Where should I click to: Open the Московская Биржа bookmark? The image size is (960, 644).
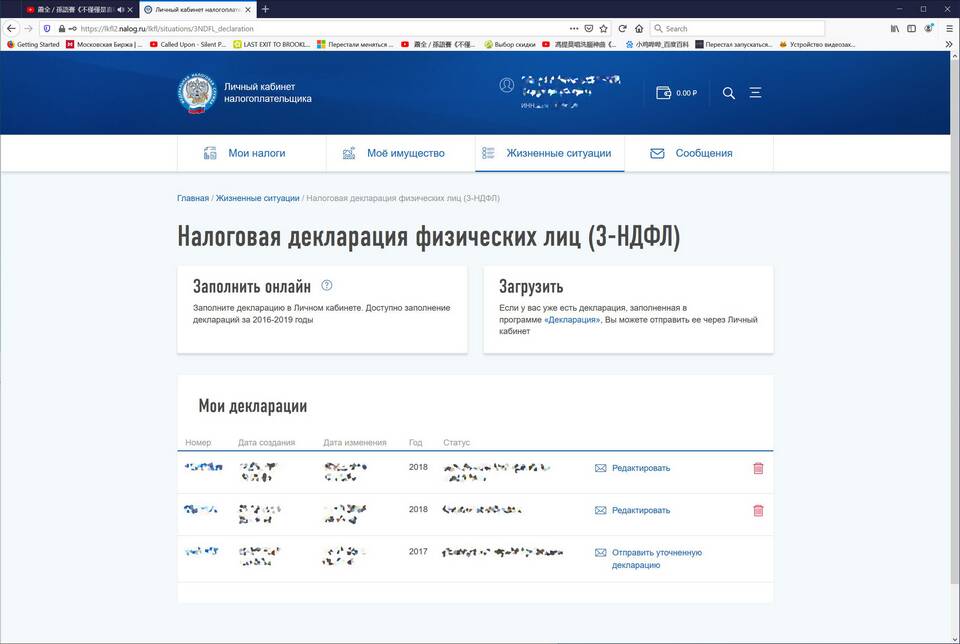click(x=104, y=44)
